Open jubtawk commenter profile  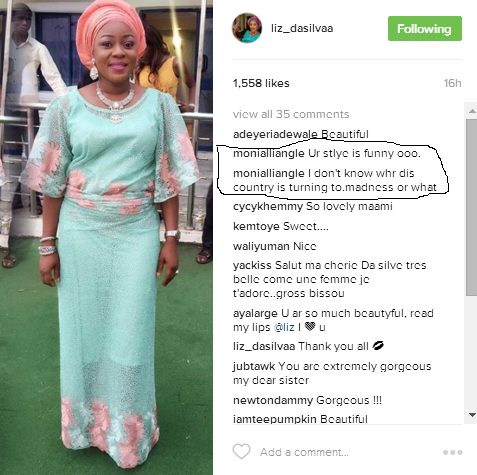254,367
